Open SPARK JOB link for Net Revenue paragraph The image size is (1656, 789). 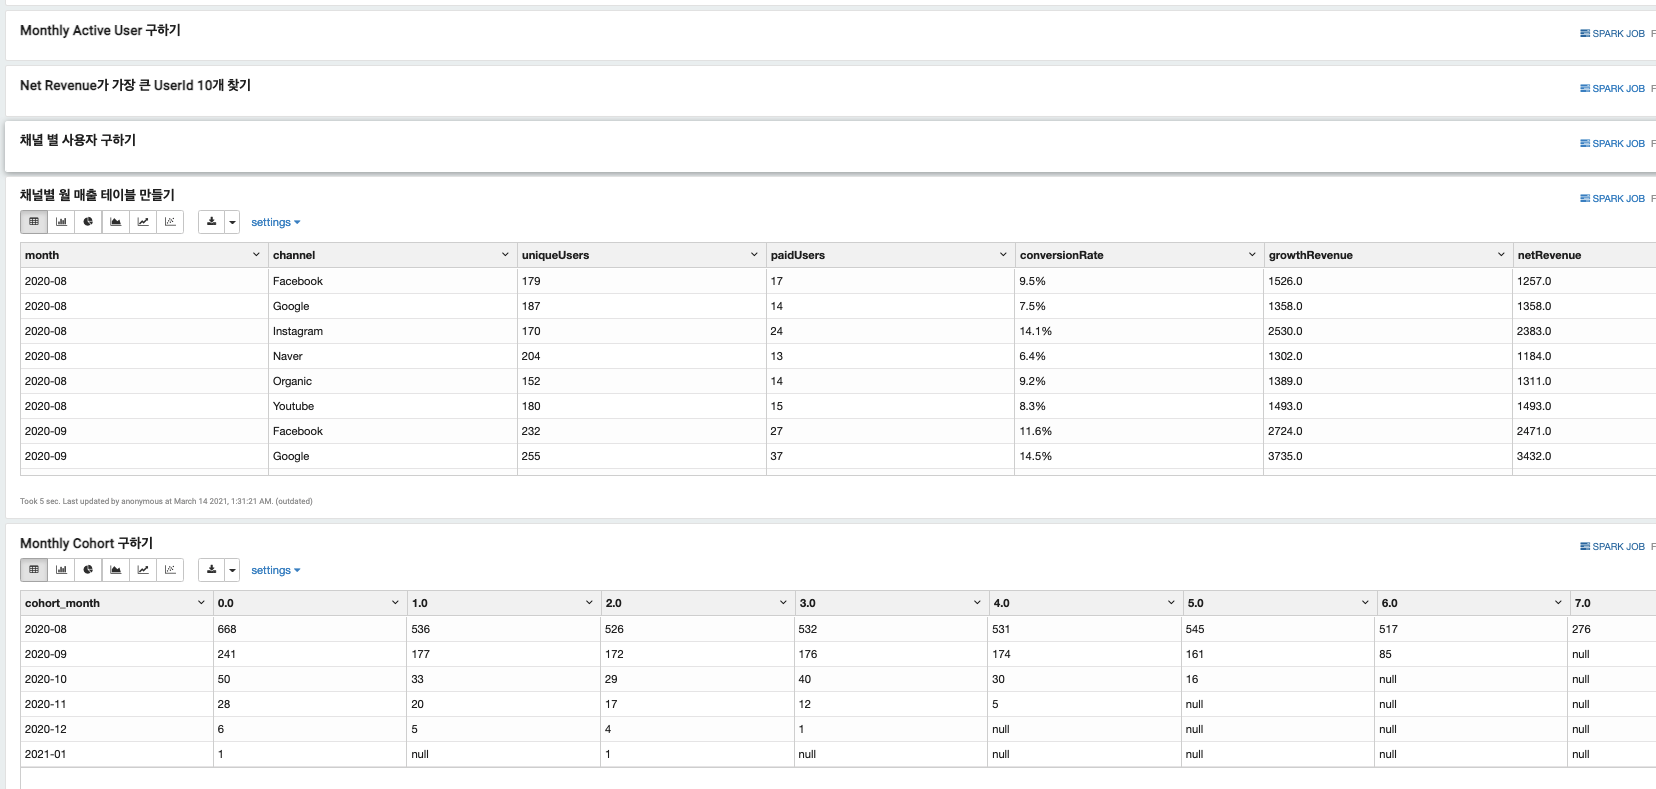[x=1612, y=88]
